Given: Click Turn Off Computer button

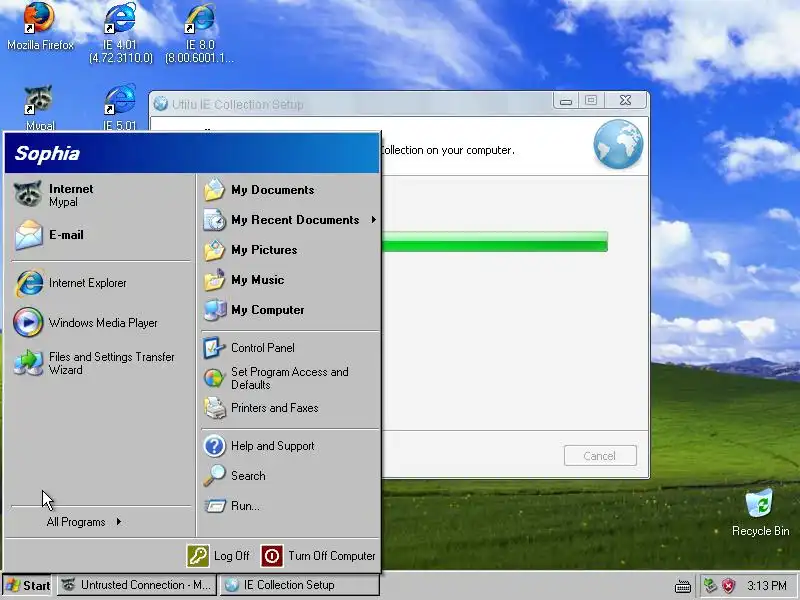Looking at the screenshot, I should [318, 556].
